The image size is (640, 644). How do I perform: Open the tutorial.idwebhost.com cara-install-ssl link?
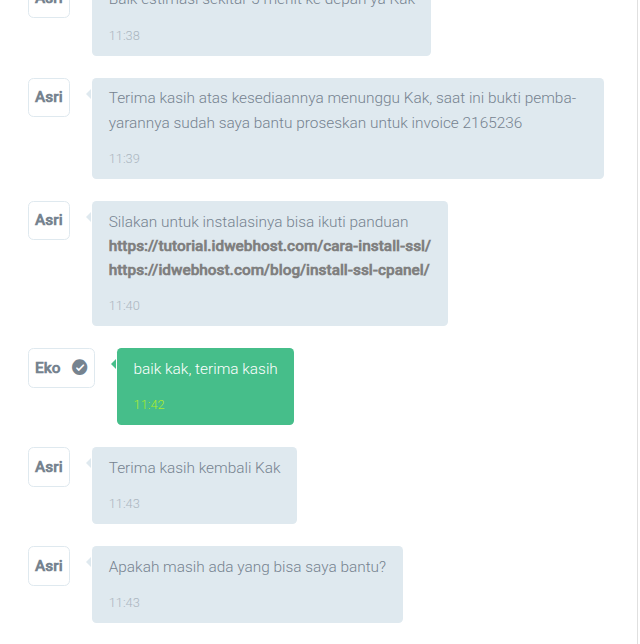[269, 246]
